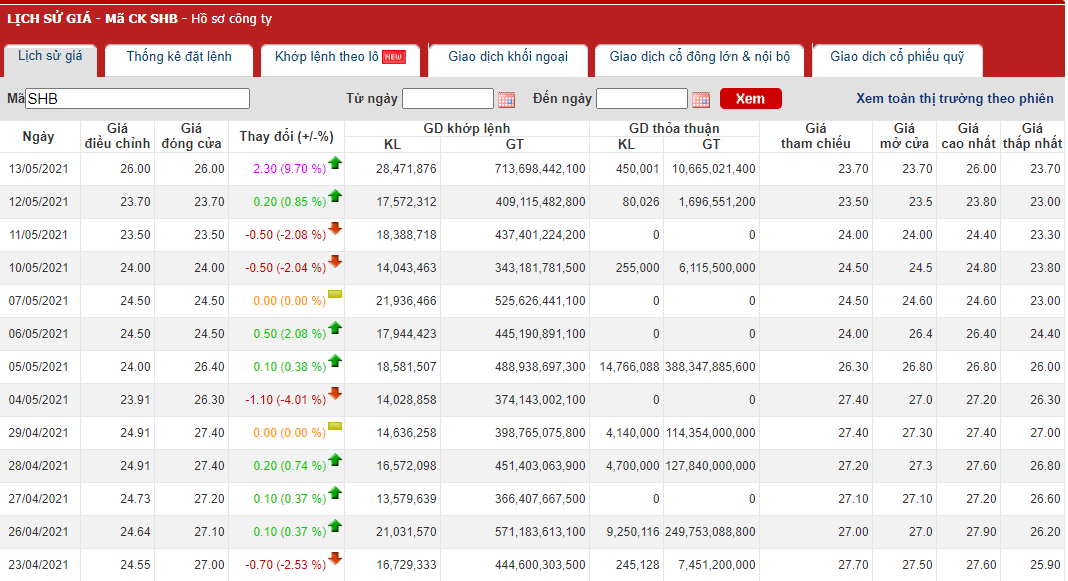Open calendar picker for Đến ngày

pos(700,99)
